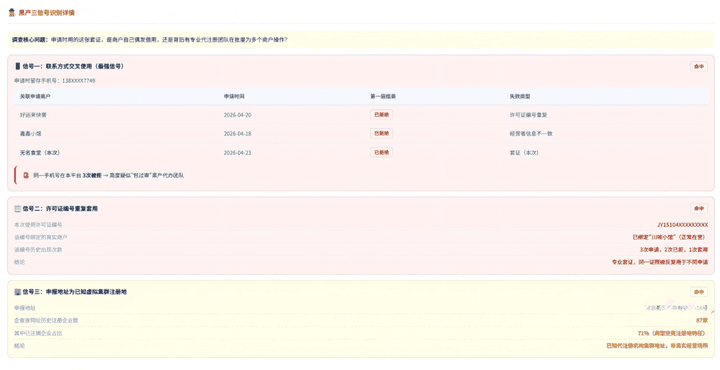
Task: Click the 关联申请商户 column header
Action: (35, 96)
